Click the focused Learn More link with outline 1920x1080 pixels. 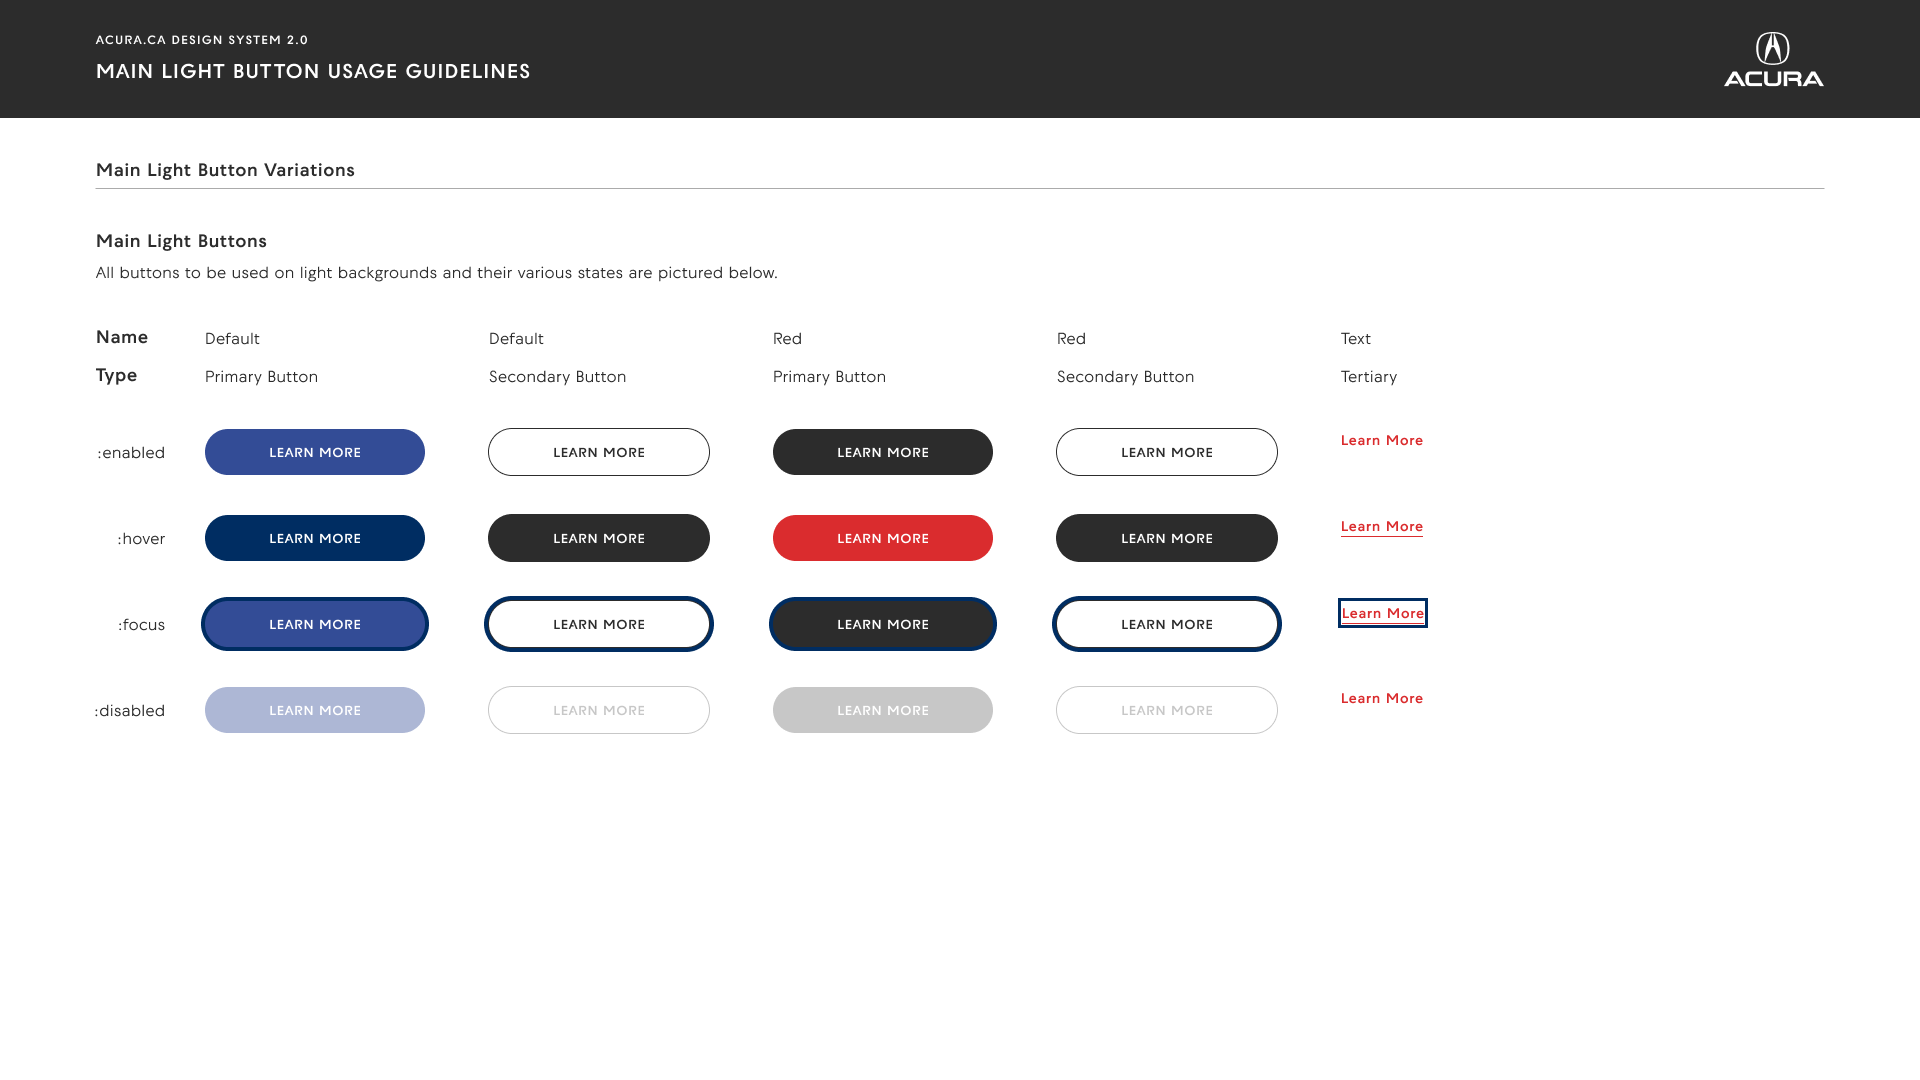pos(1383,613)
